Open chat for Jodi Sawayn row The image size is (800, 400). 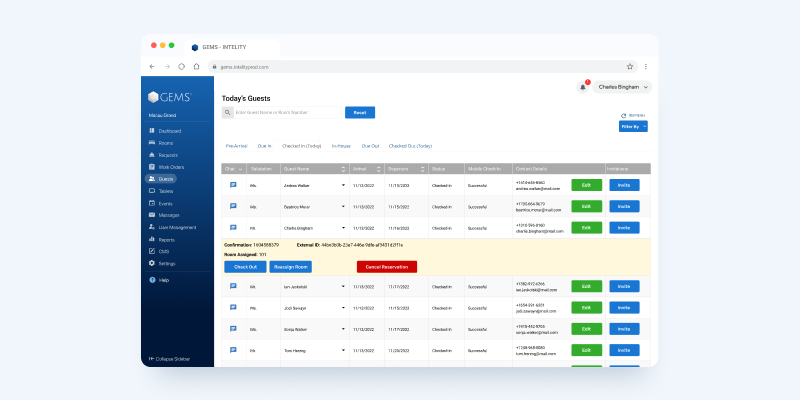[233, 308]
